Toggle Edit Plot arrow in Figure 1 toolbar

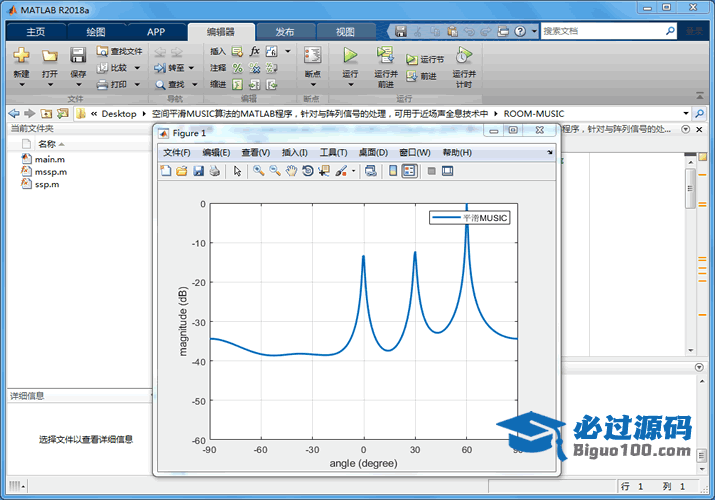[x=237, y=171]
